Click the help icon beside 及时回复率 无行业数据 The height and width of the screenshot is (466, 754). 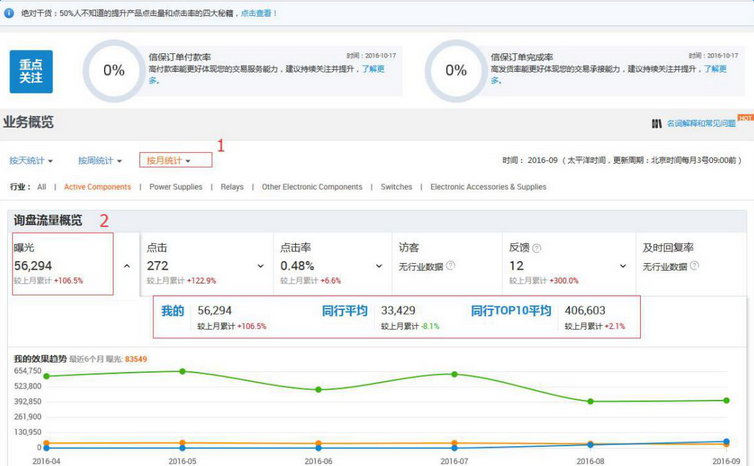[x=692, y=266]
